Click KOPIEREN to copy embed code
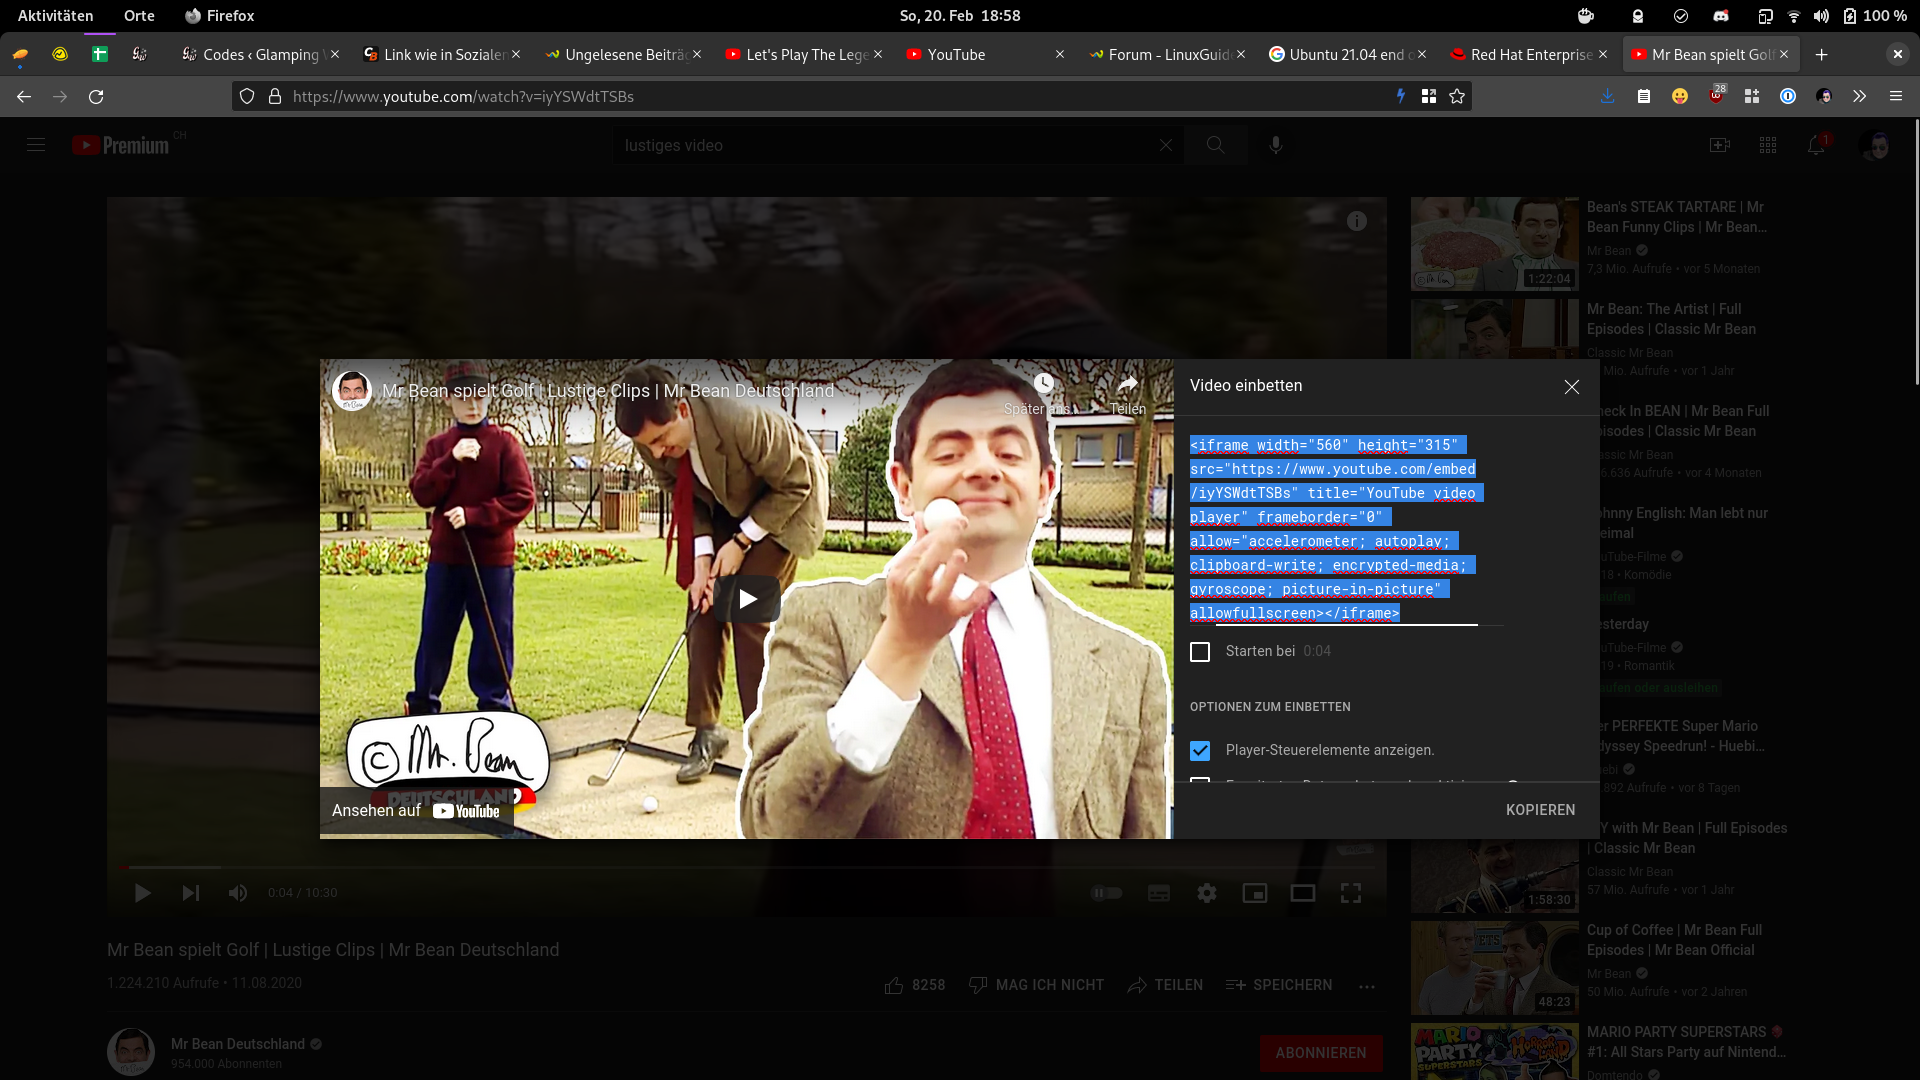Screen dimensions: 1920x1080 (x=1540, y=810)
